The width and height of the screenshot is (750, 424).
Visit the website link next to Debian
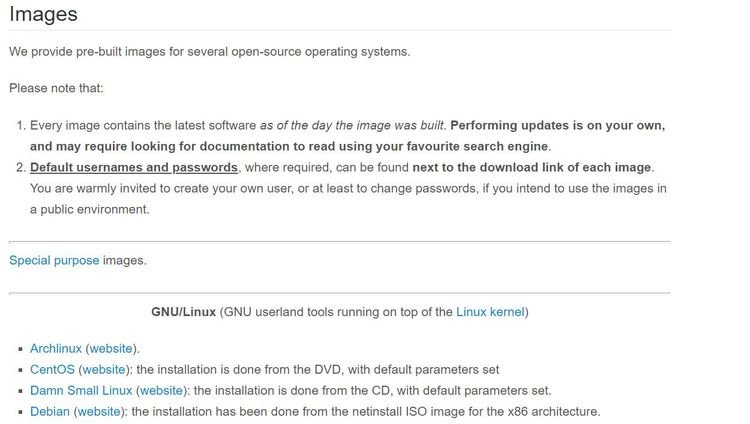99,412
